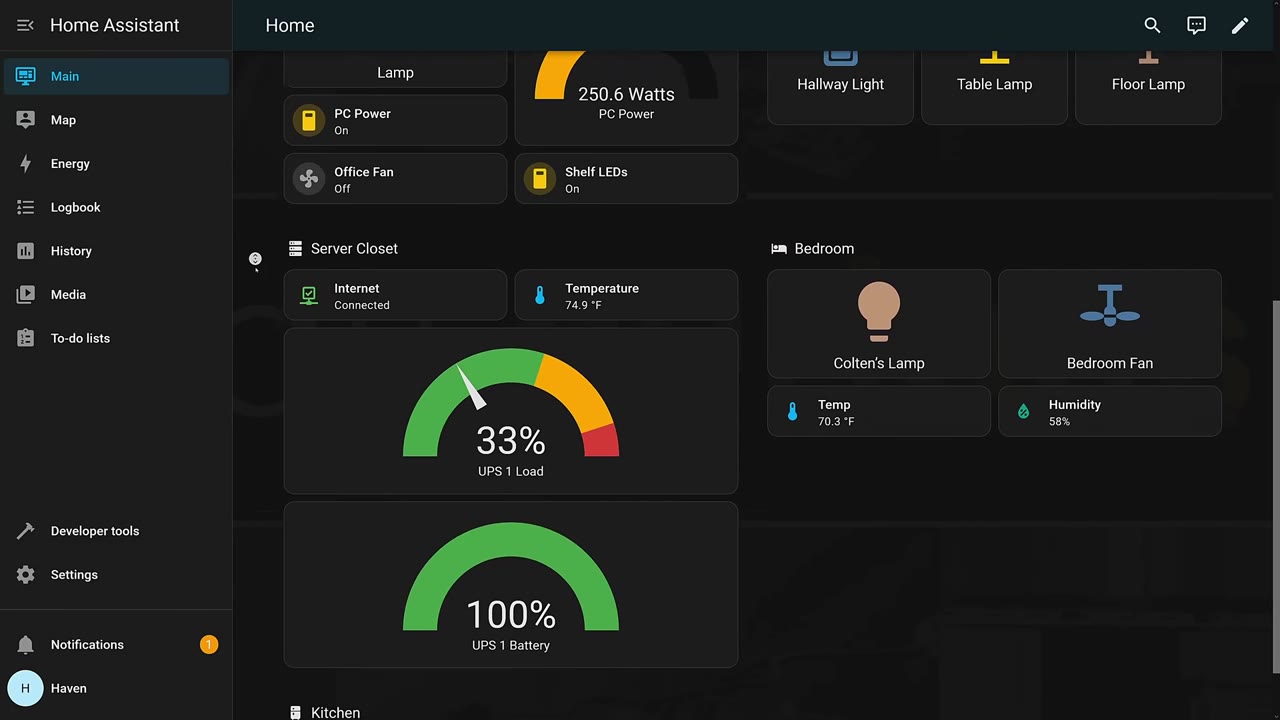The height and width of the screenshot is (720, 1280).
Task: Click the Developer tools hammer icon
Action: click(26, 531)
